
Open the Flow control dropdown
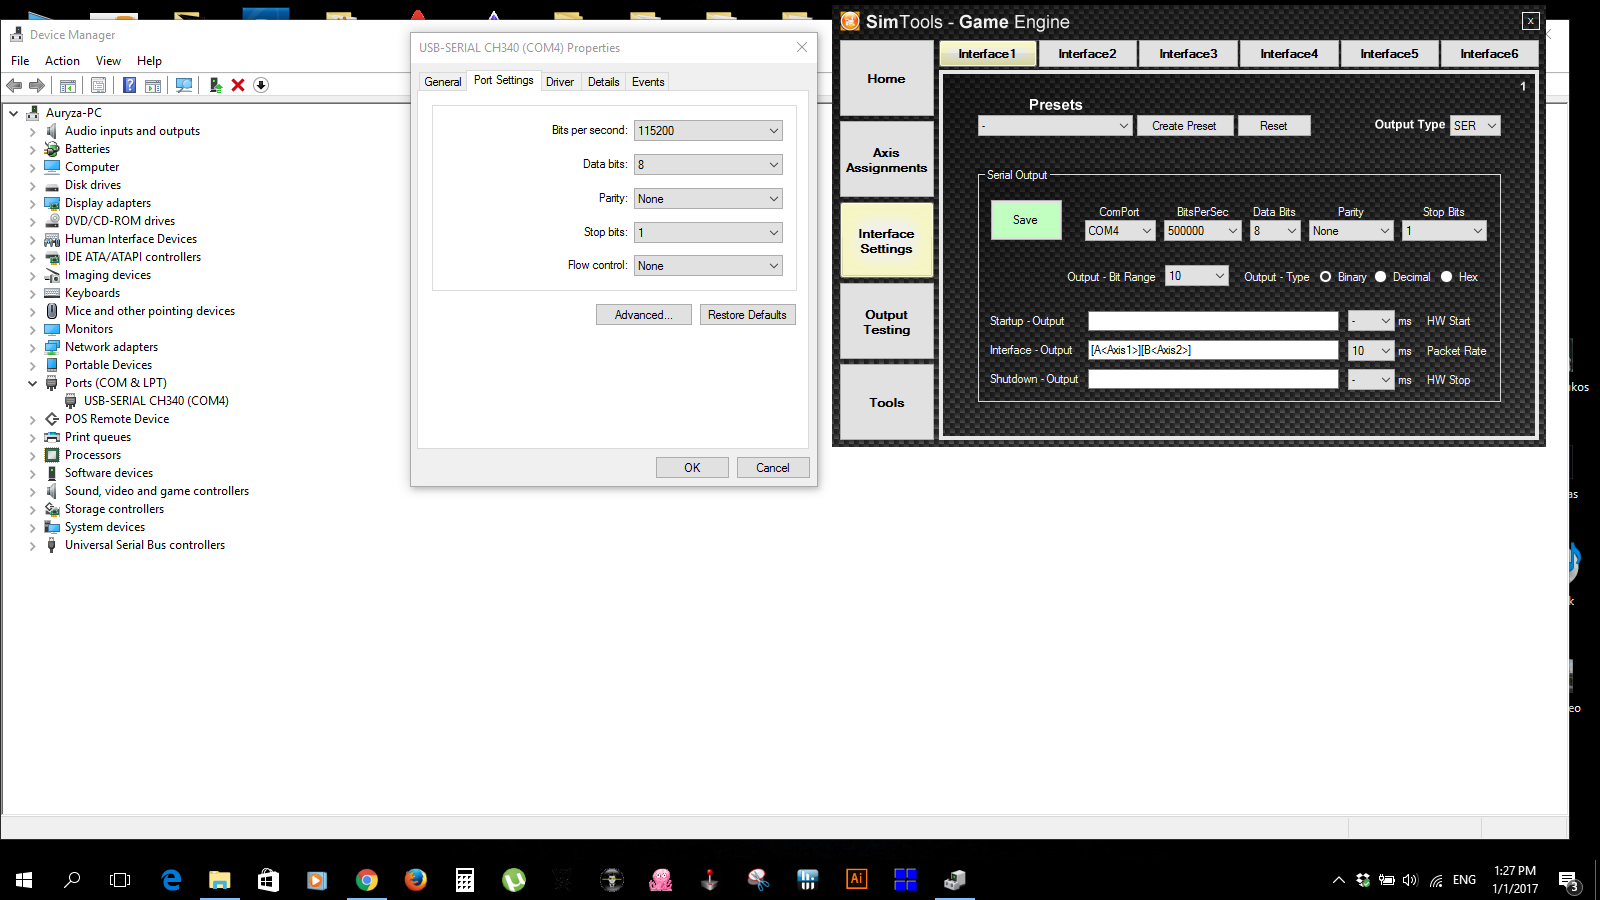[708, 266]
